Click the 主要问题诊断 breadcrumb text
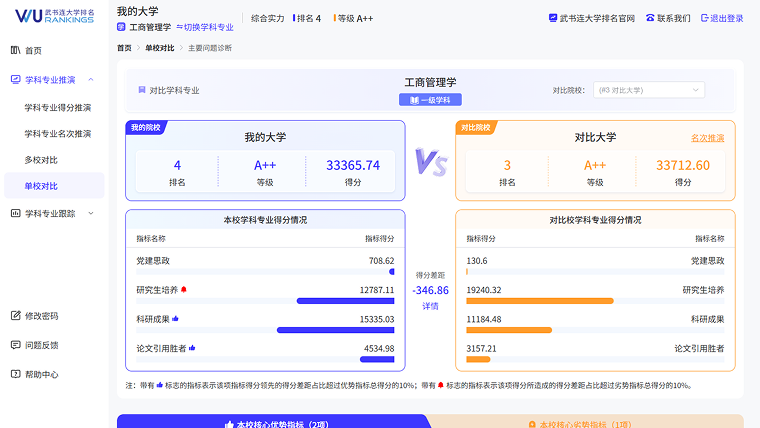 pos(210,48)
